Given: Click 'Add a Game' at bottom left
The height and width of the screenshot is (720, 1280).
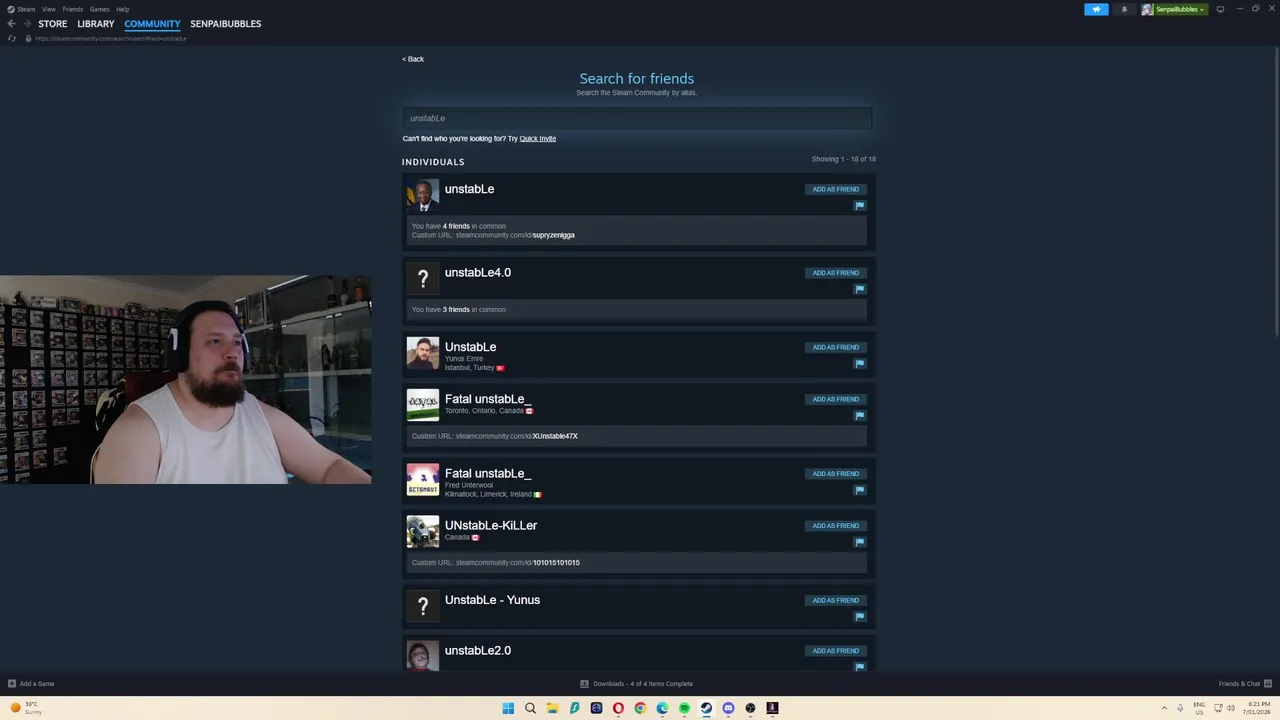Looking at the screenshot, I should (31, 684).
